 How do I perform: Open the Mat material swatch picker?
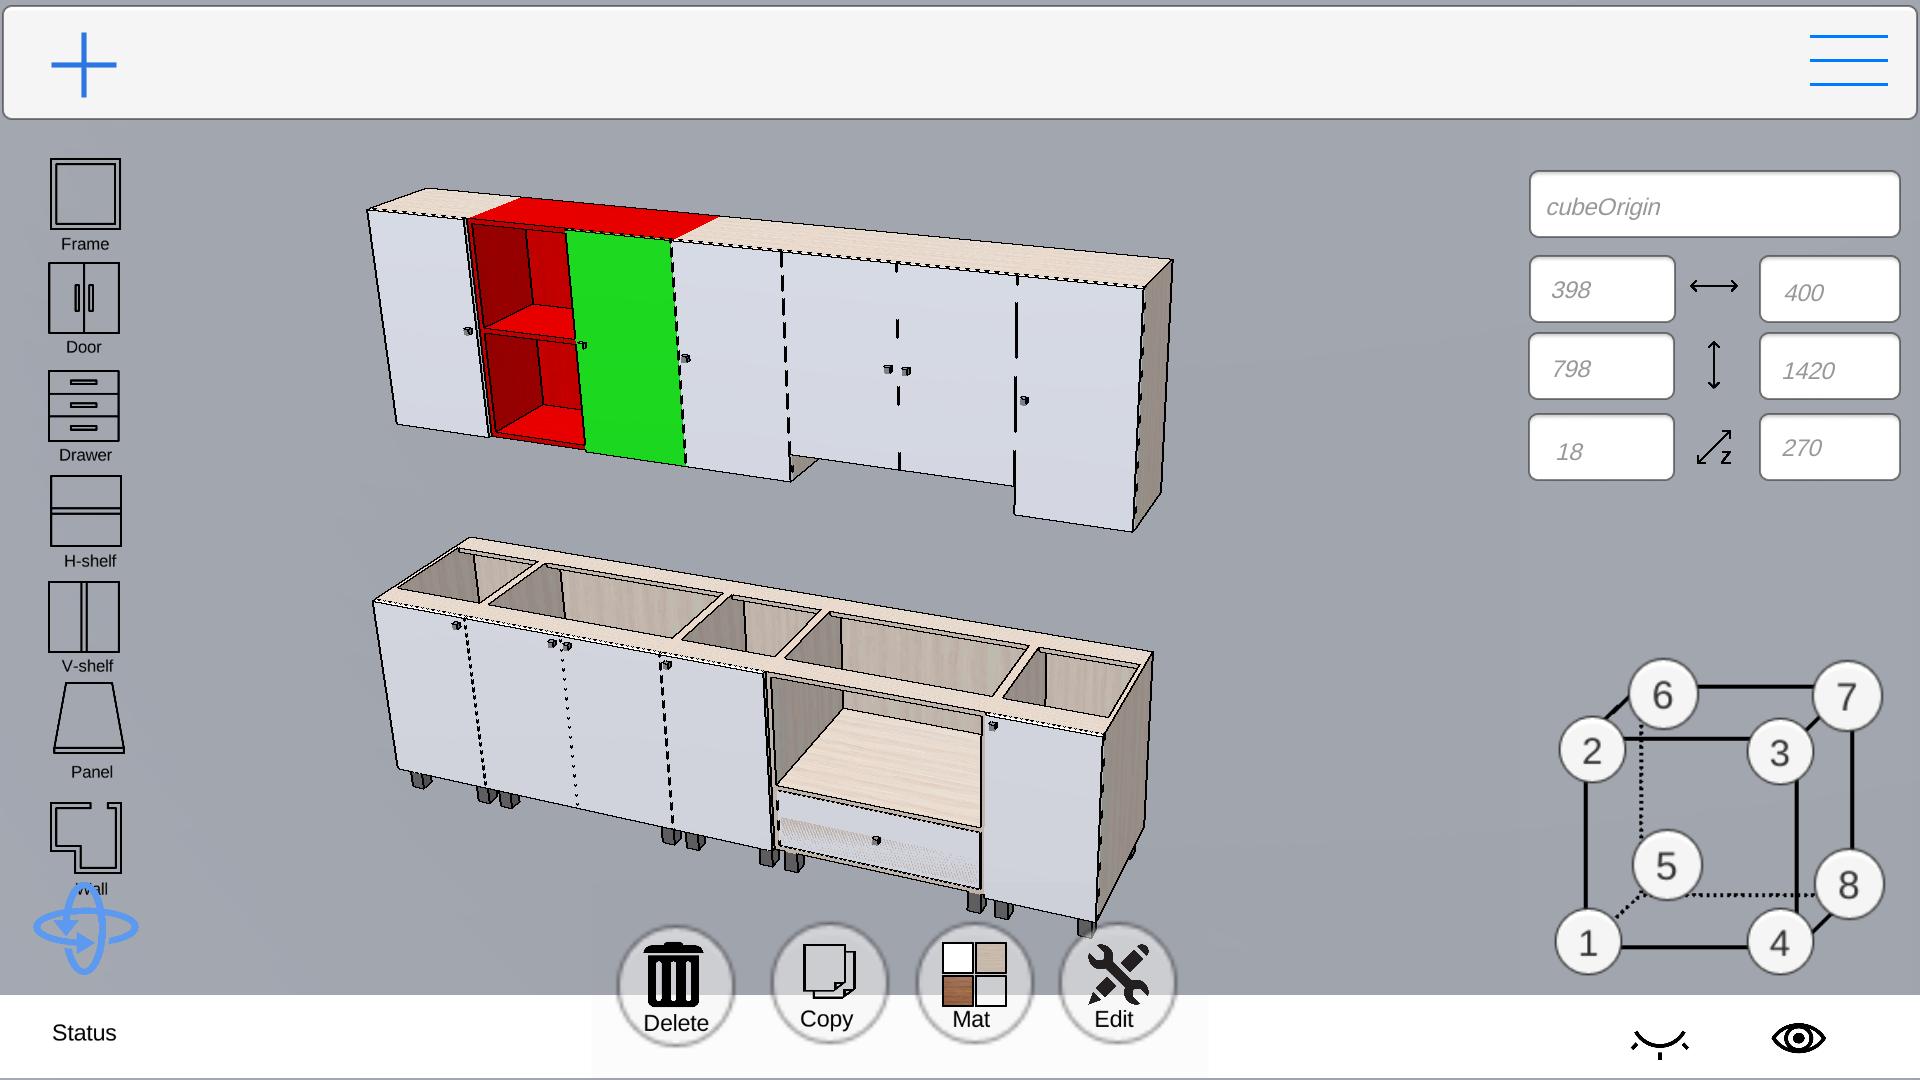coord(972,975)
